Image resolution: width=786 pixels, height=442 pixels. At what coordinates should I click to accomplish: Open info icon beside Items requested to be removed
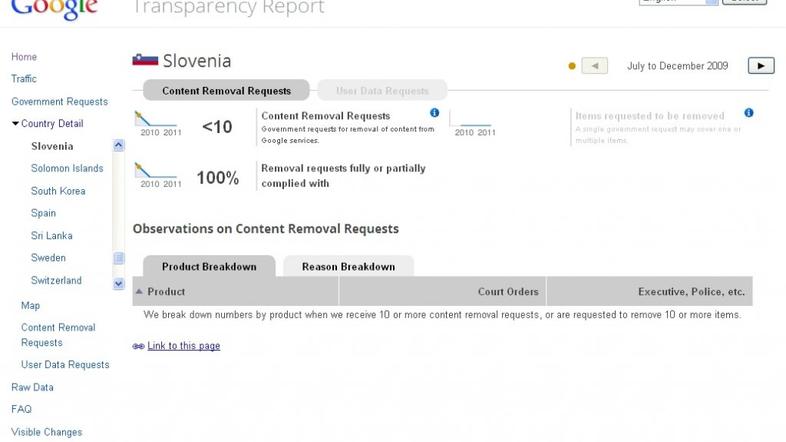[x=749, y=114]
